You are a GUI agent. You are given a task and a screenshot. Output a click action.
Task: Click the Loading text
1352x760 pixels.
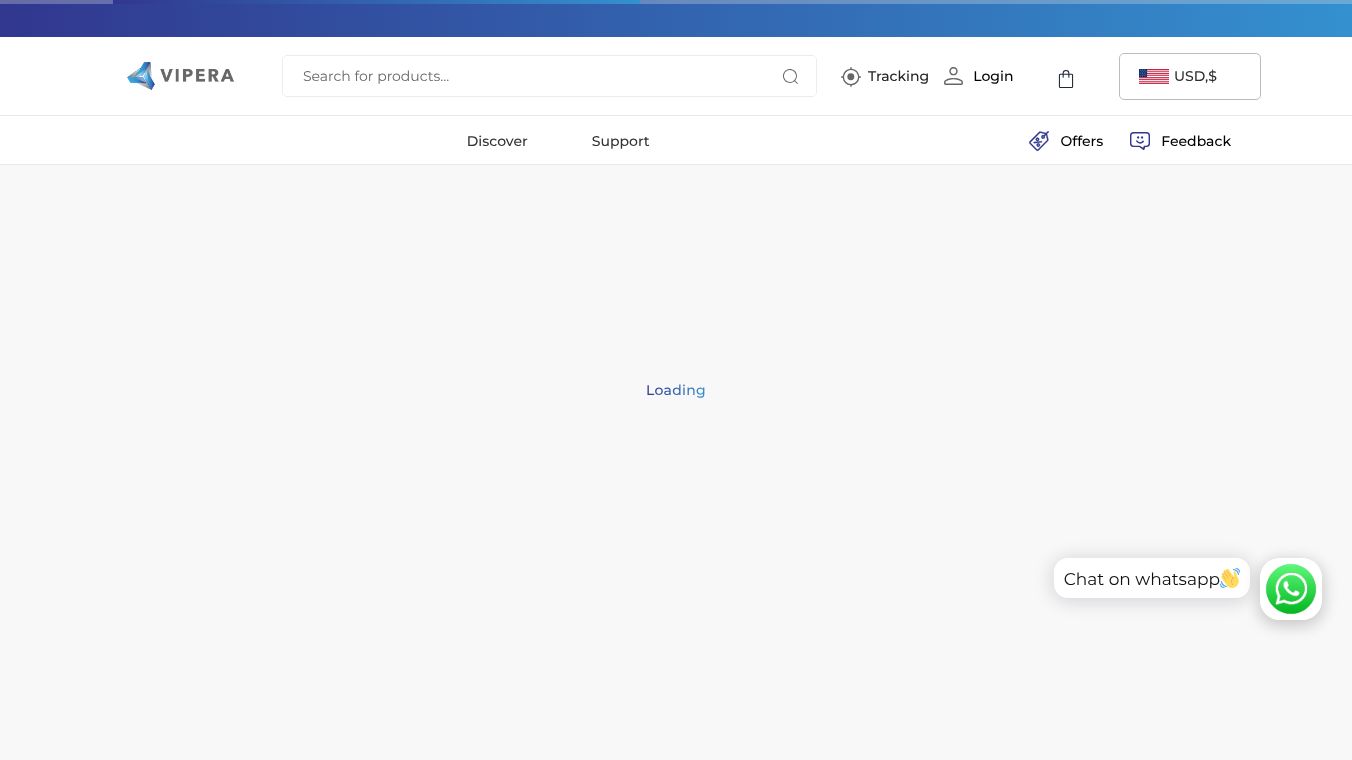click(676, 390)
